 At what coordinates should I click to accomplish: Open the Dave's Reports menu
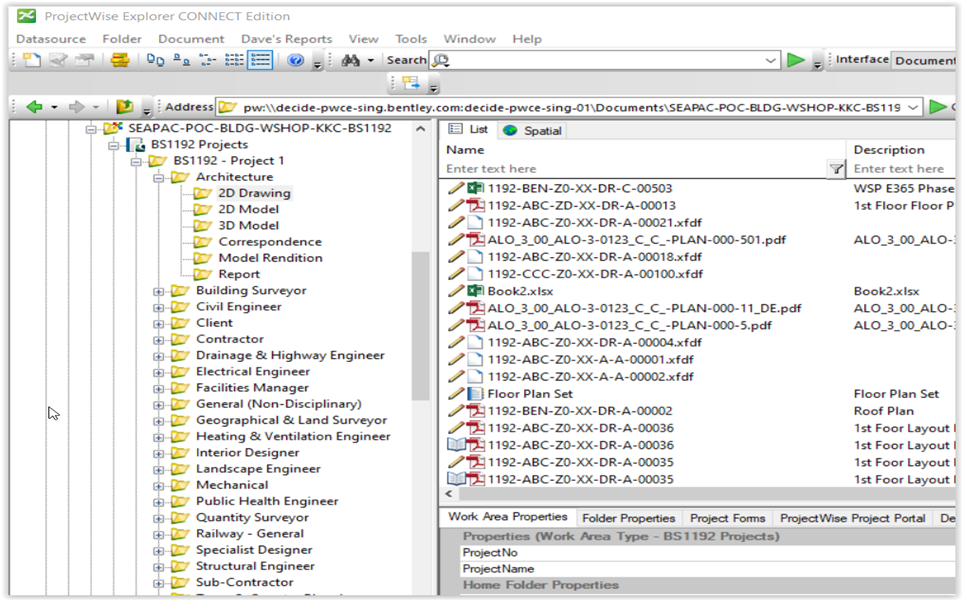tap(286, 39)
